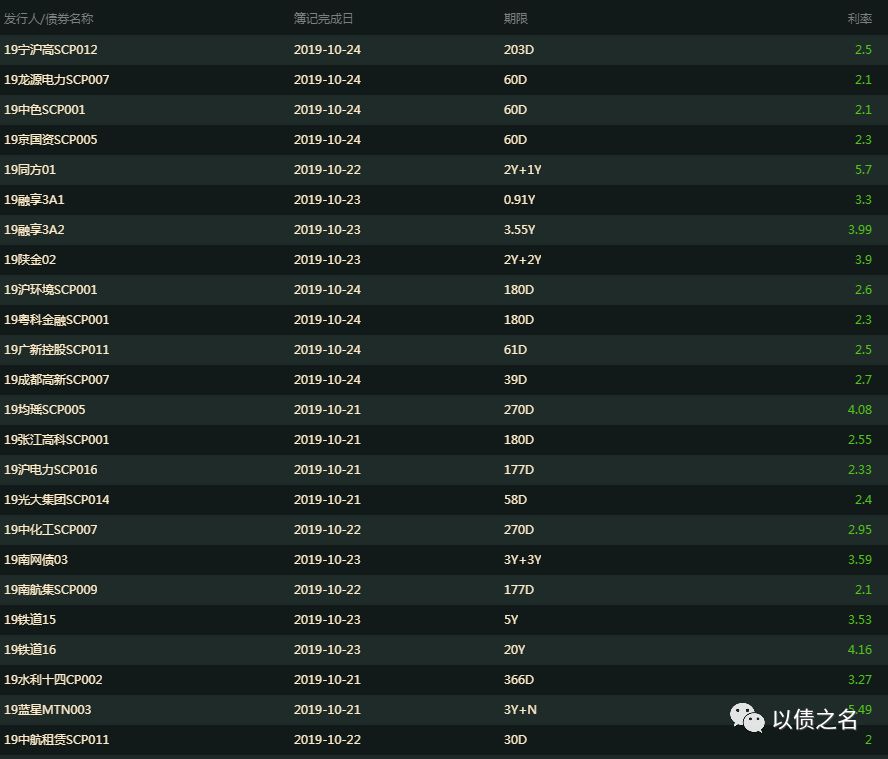Click 19成都高新SCP007 bond name

[57, 380]
